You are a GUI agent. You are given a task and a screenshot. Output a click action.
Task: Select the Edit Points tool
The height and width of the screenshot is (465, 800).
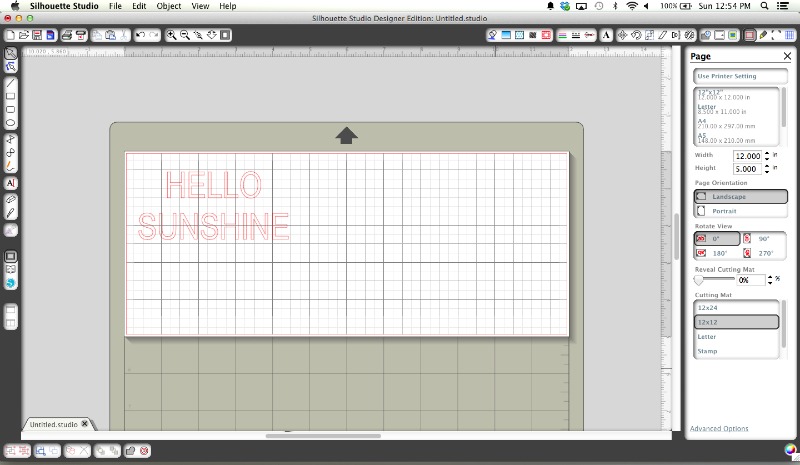[x=11, y=67]
